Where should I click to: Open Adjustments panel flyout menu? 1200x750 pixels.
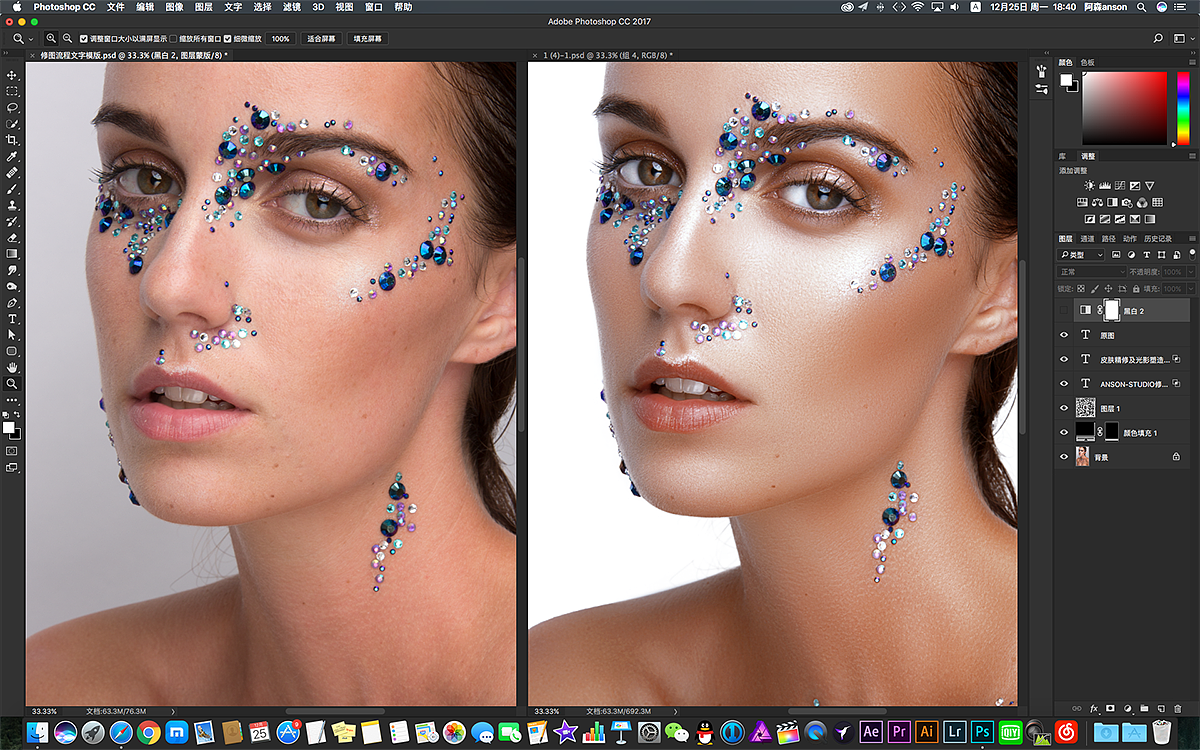point(1192,156)
